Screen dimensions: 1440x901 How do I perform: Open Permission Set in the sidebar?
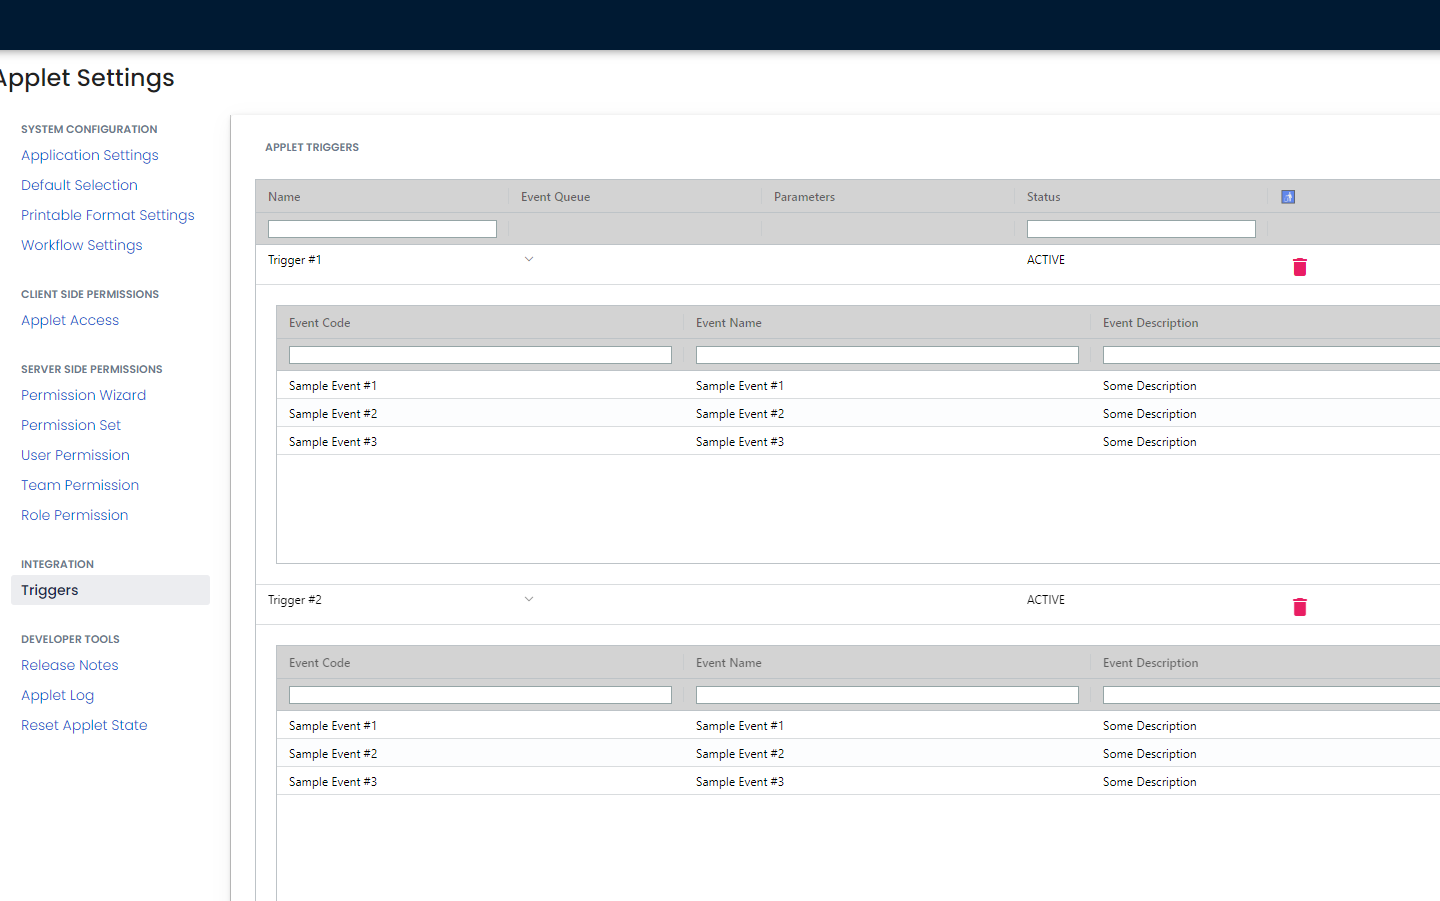pos(71,425)
